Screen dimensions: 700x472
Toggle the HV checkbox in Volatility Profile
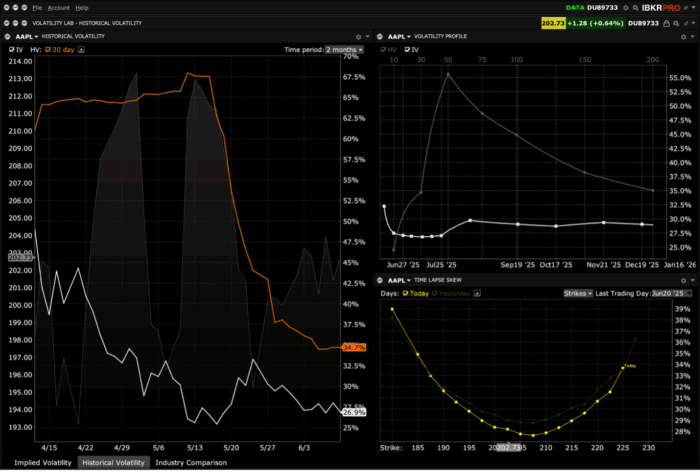[383, 50]
